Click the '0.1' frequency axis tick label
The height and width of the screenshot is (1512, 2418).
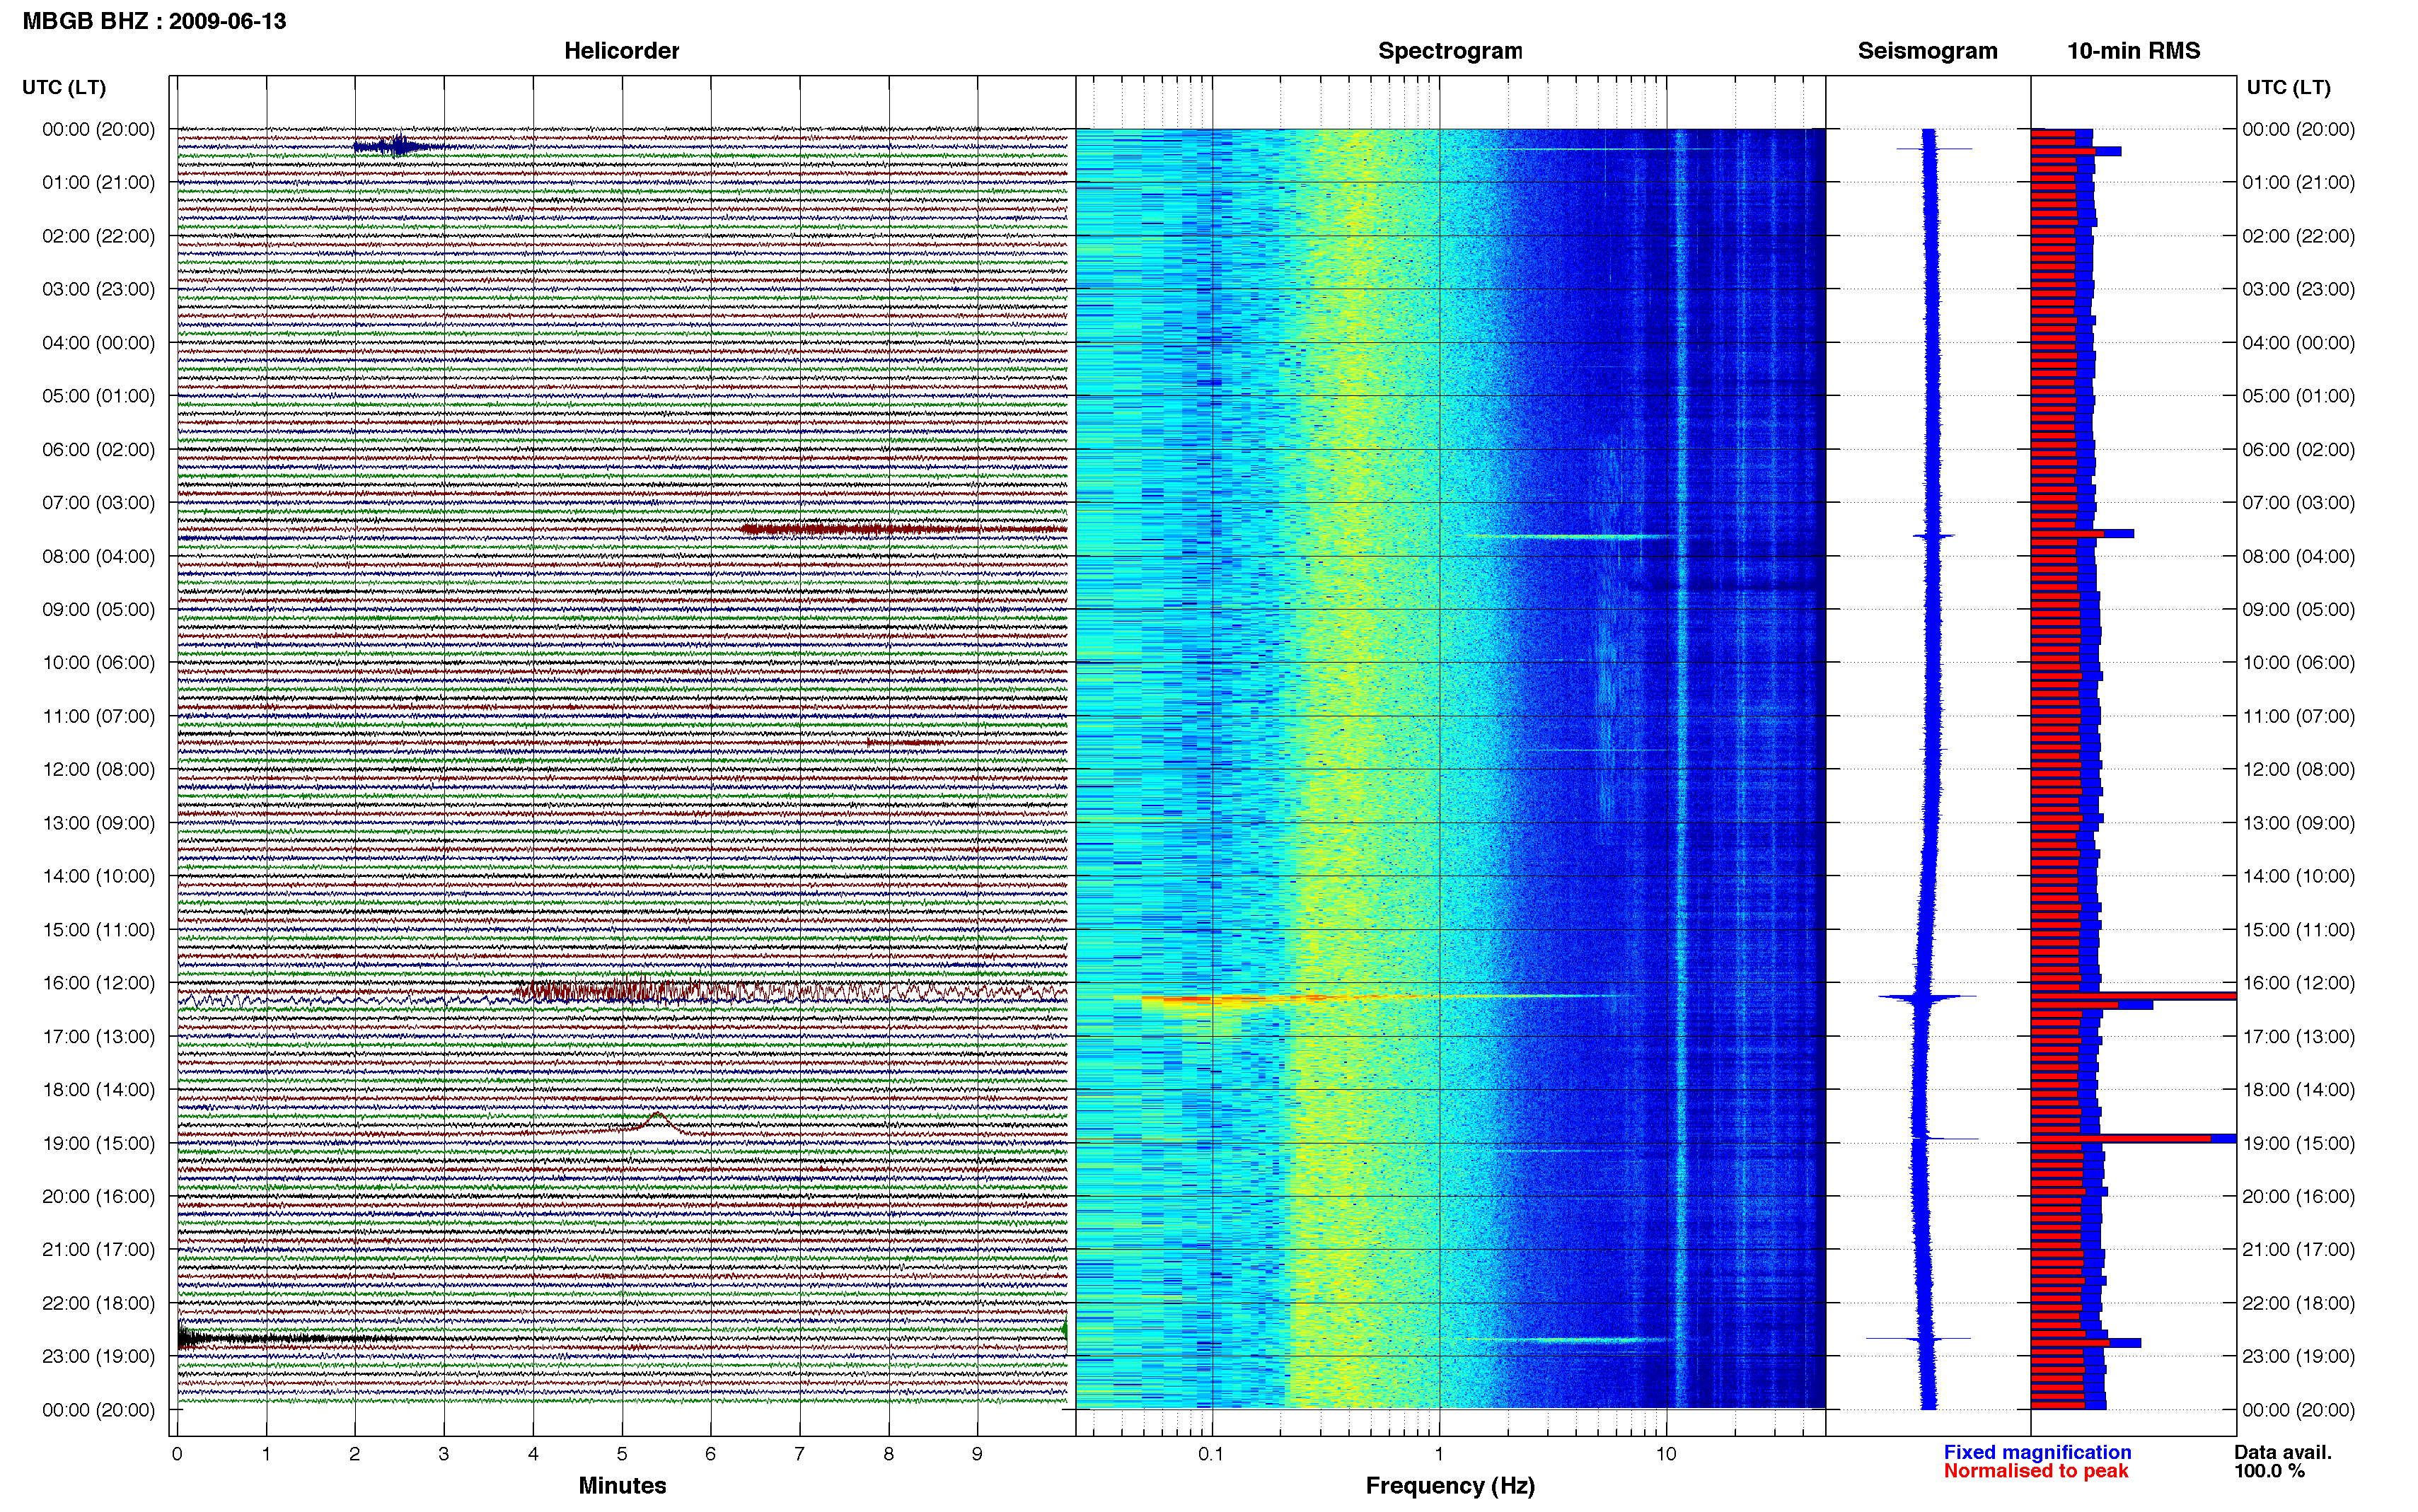[1211, 1454]
